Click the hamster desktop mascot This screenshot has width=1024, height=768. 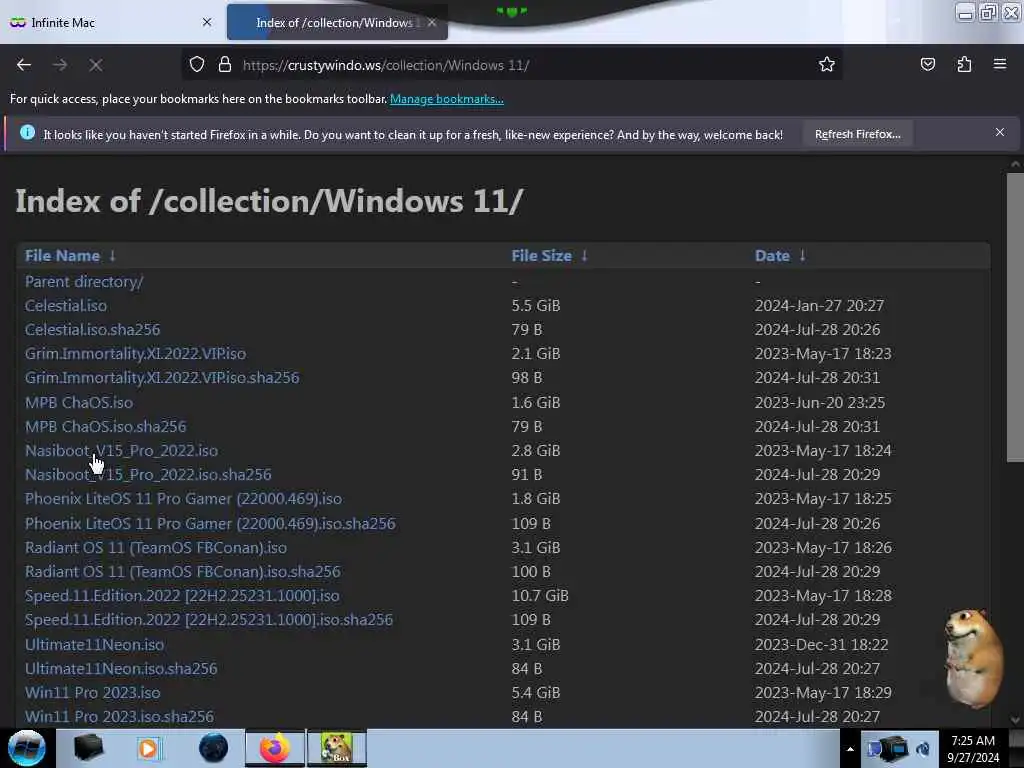coord(974,658)
